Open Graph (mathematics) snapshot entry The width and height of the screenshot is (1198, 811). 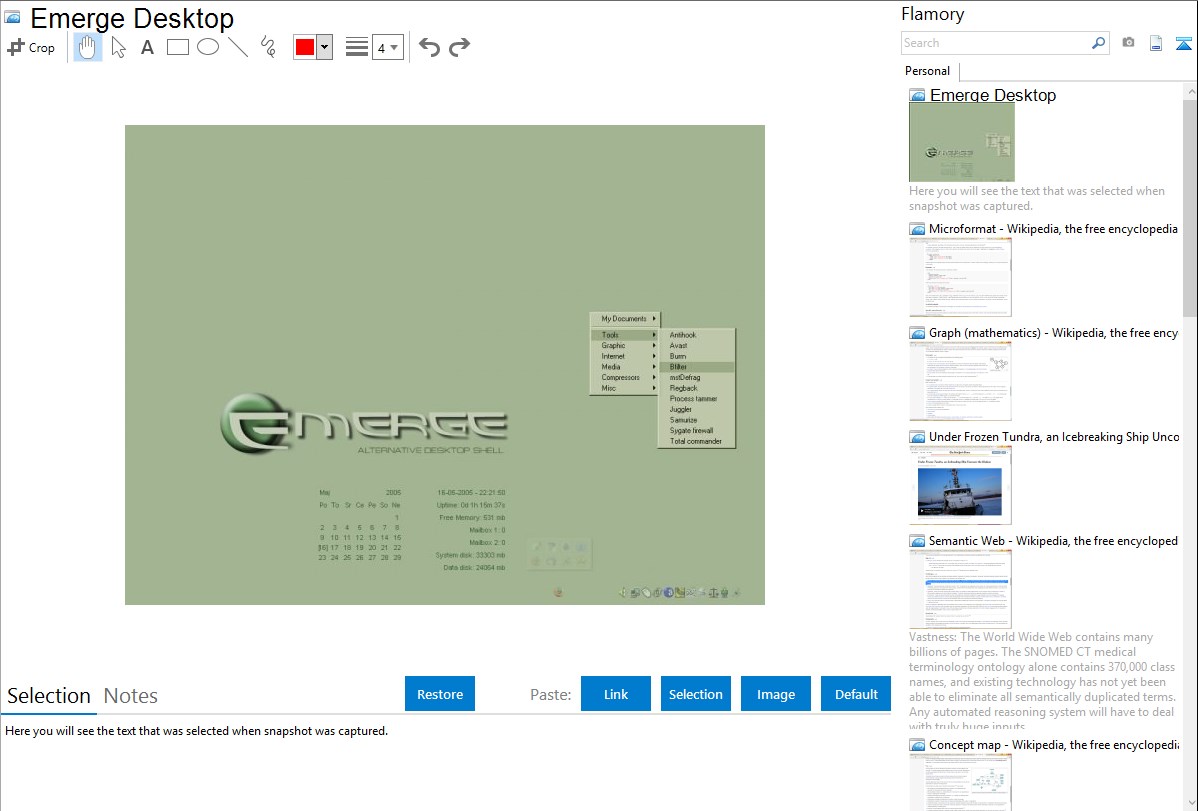click(1053, 333)
